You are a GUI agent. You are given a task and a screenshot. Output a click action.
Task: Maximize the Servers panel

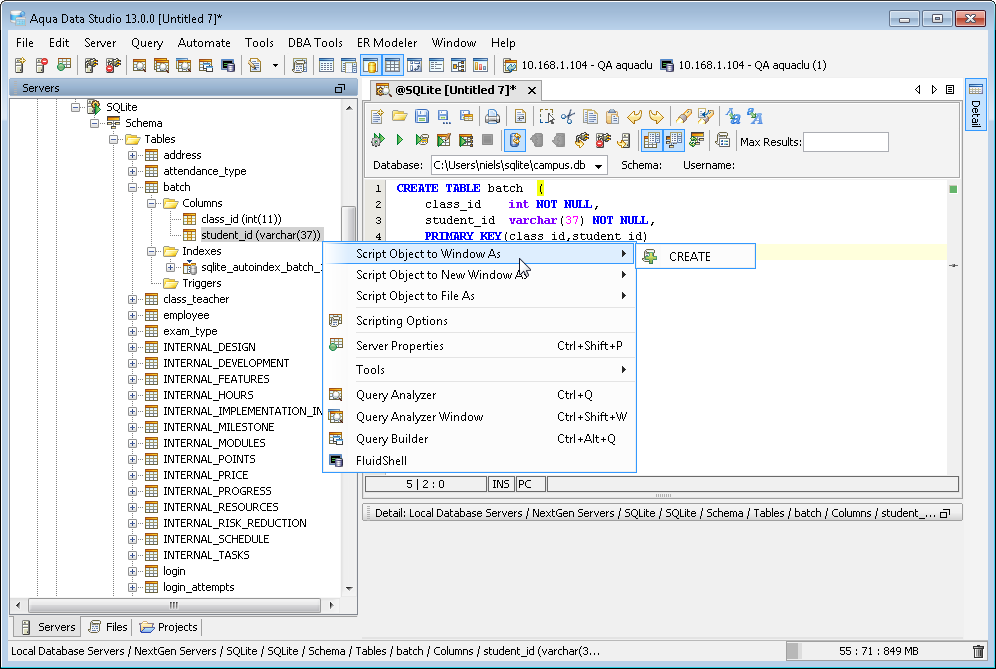pos(340,88)
